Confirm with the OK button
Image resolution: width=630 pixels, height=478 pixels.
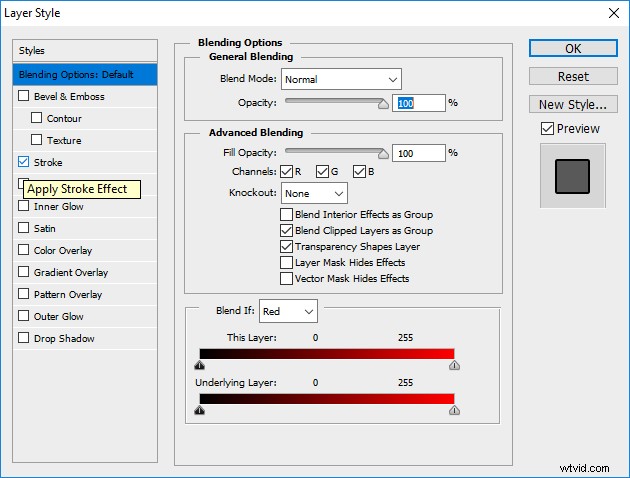click(x=573, y=48)
